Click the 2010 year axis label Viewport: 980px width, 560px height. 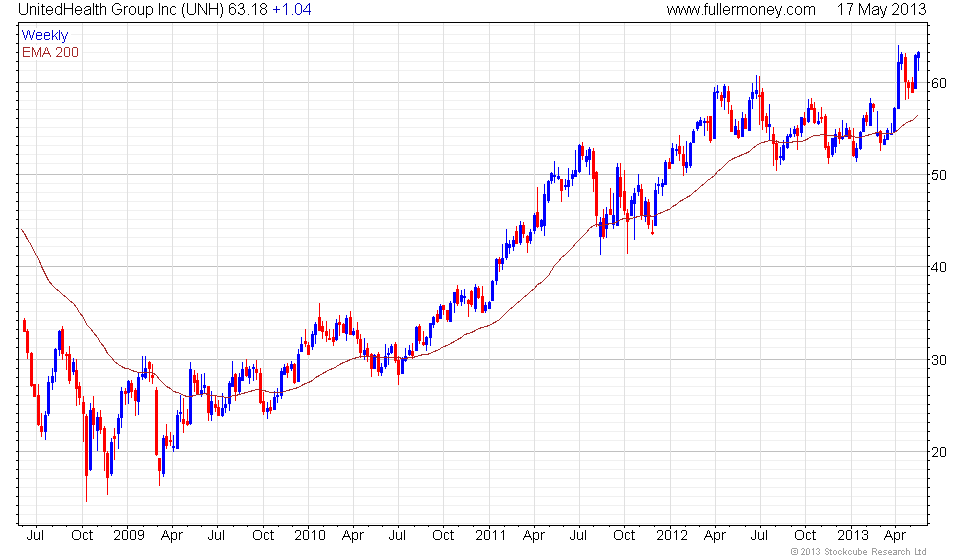(x=309, y=535)
